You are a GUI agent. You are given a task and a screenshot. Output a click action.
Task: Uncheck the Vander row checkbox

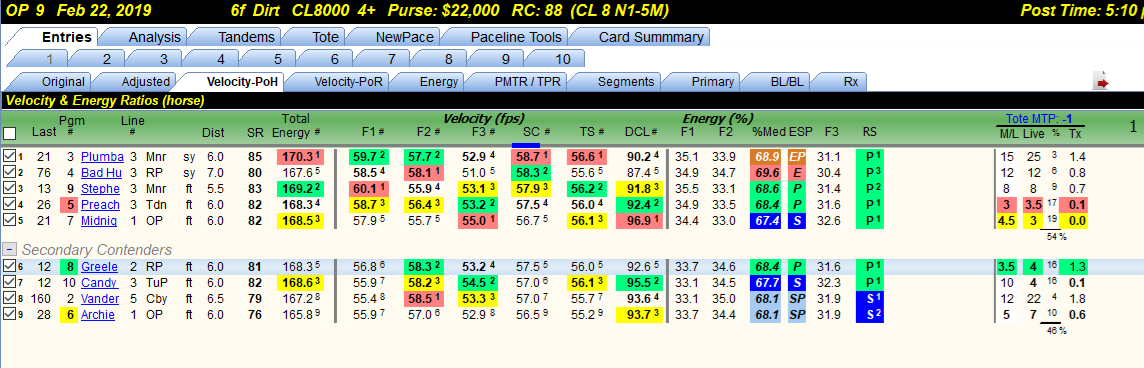[9, 298]
